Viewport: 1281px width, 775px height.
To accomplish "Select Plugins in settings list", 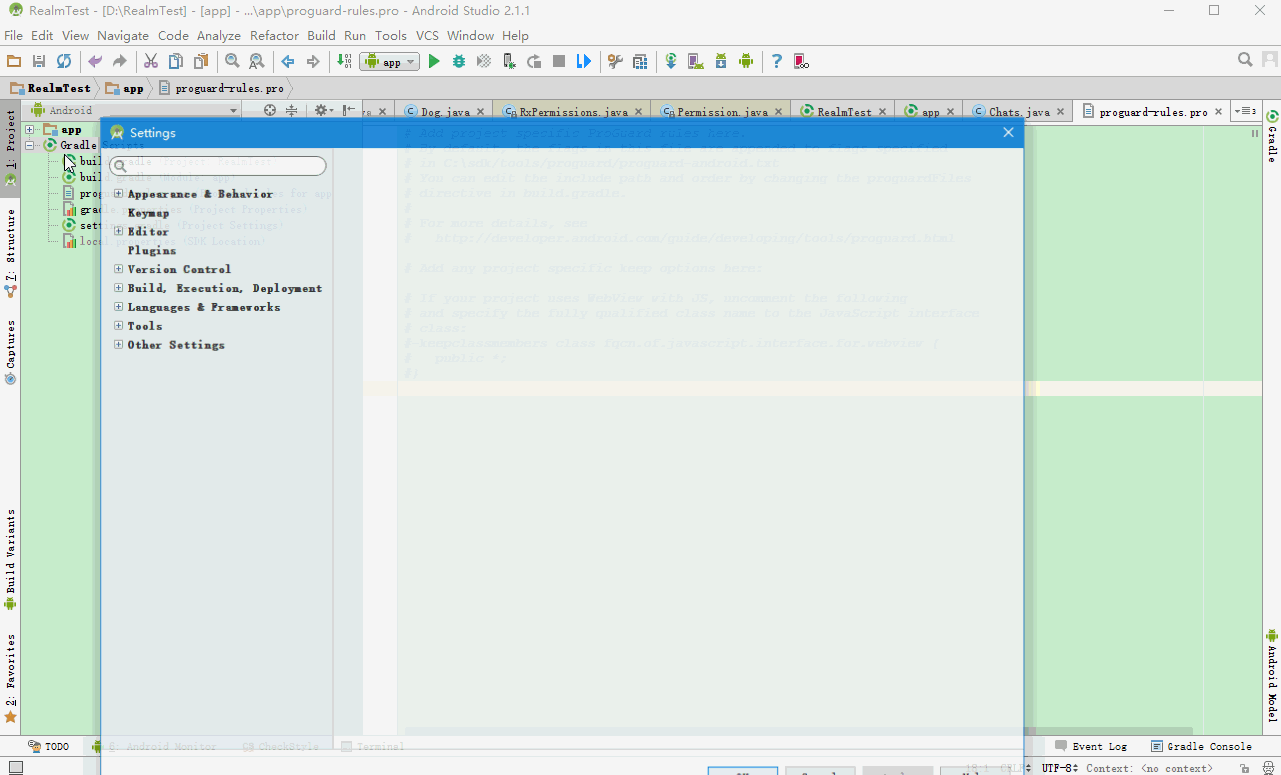I will tap(152, 250).
